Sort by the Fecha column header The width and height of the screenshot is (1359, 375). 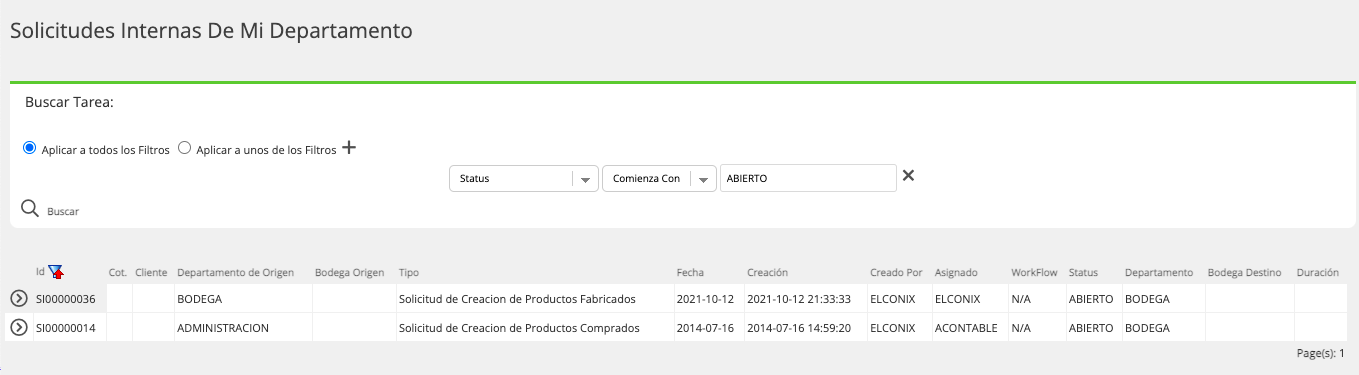tap(690, 272)
